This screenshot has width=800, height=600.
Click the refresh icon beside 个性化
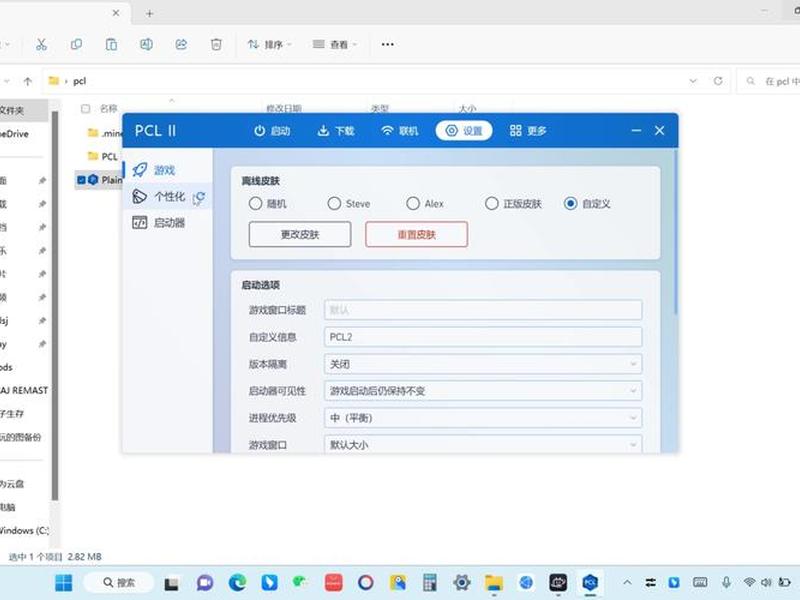coord(199,197)
